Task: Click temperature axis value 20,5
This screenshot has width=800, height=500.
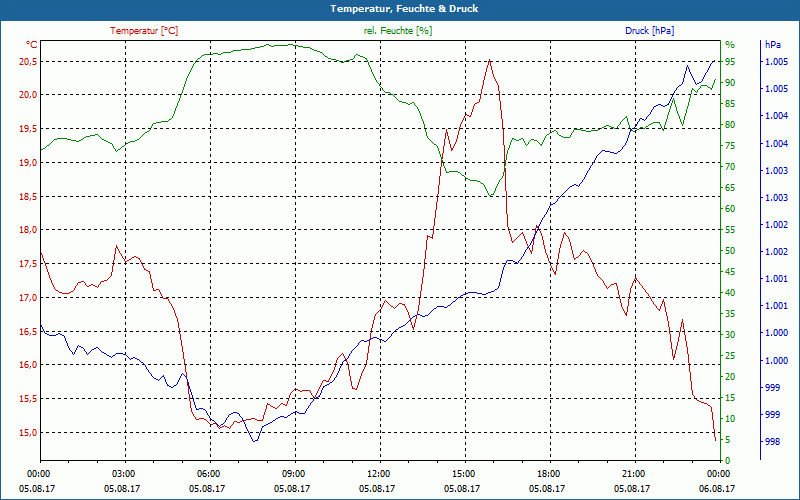Action: coord(28,62)
